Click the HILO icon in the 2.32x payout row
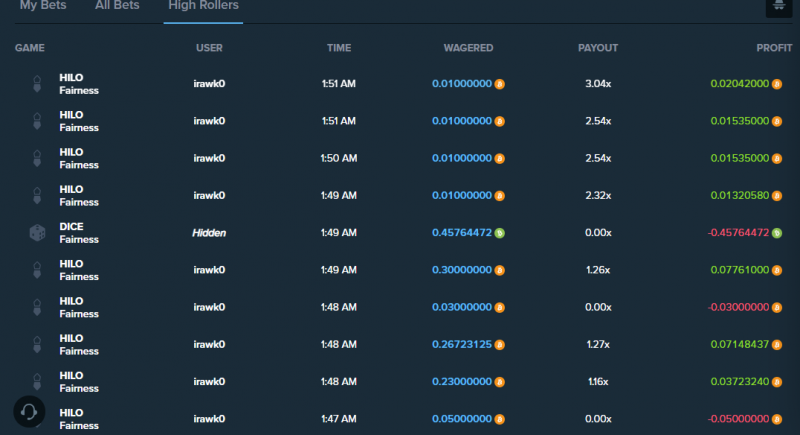Viewport: 800px width, 435px height. pos(37,195)
